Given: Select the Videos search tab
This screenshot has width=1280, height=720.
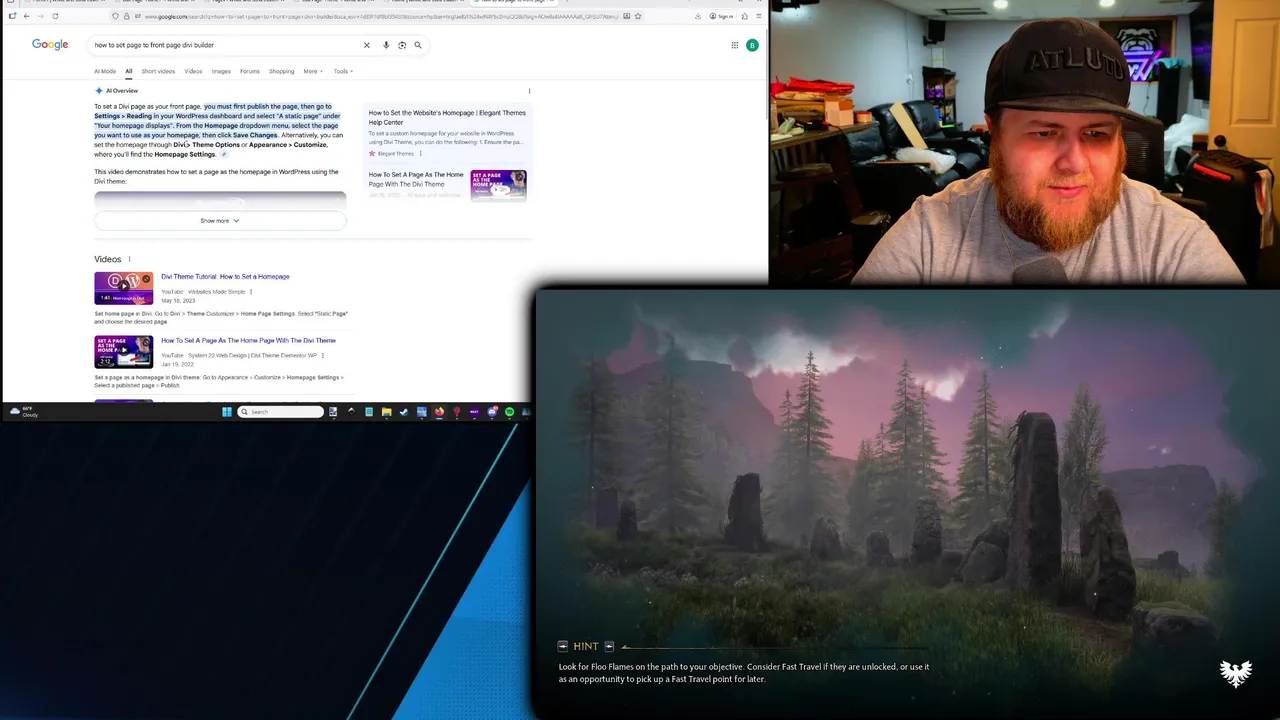Looking at the screenshot, I should click(x=193, y=71).
